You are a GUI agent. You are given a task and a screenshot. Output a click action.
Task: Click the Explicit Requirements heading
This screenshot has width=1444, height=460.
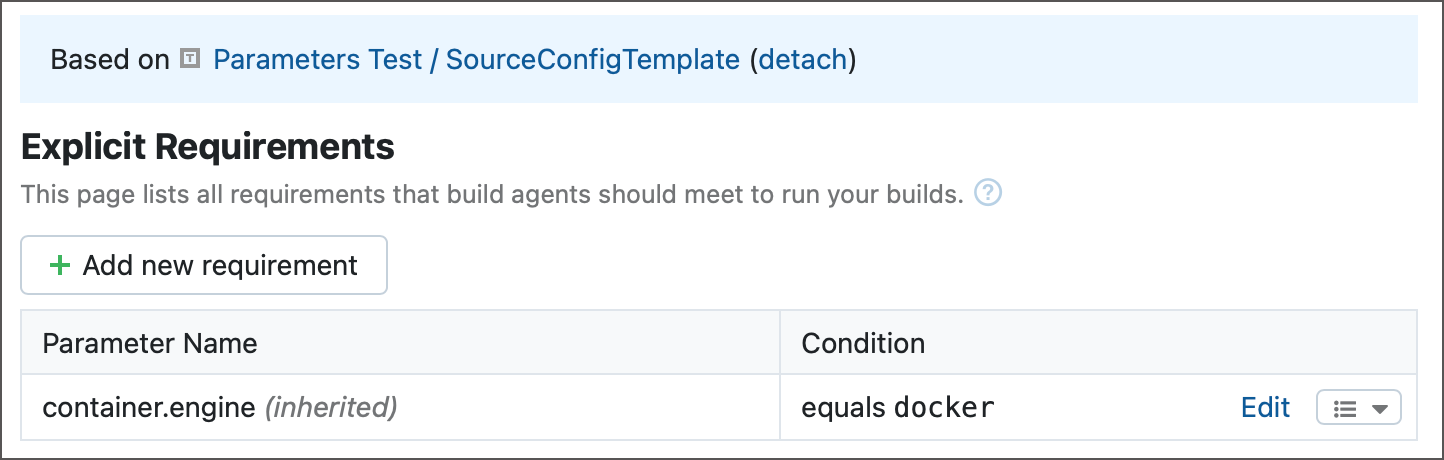[x=208, y=148]
